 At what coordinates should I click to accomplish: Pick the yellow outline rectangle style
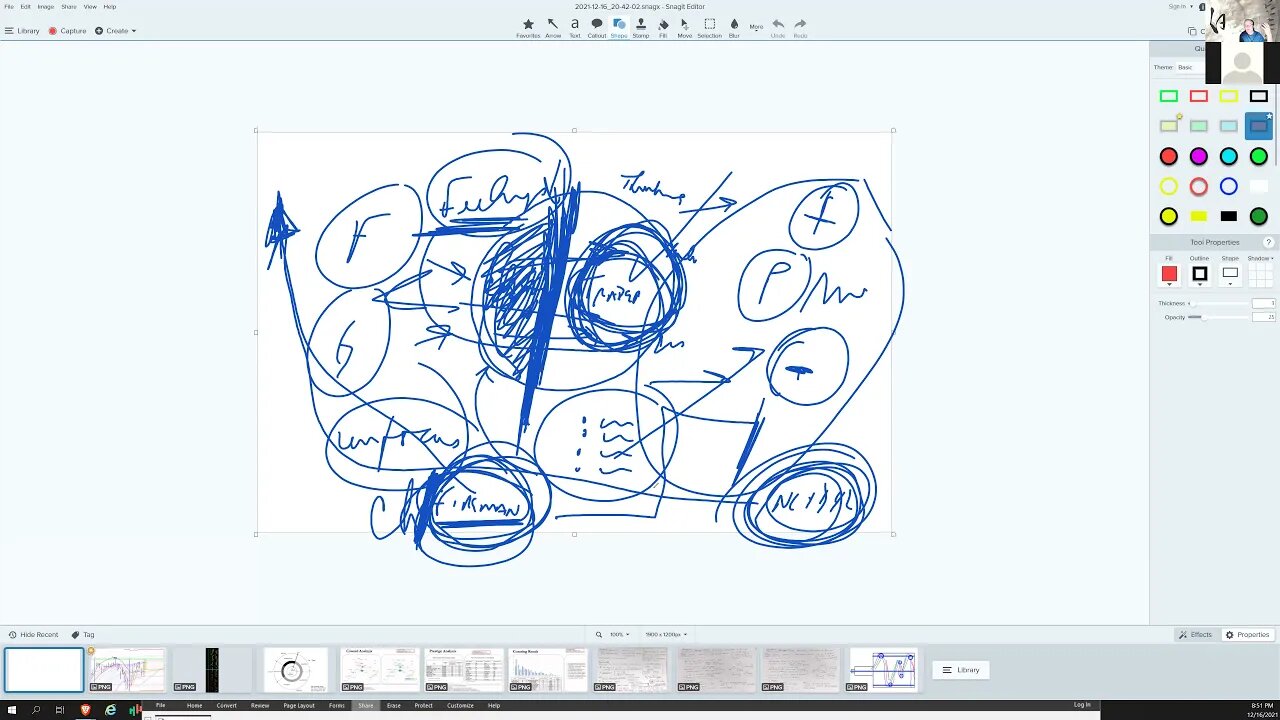1229,96
